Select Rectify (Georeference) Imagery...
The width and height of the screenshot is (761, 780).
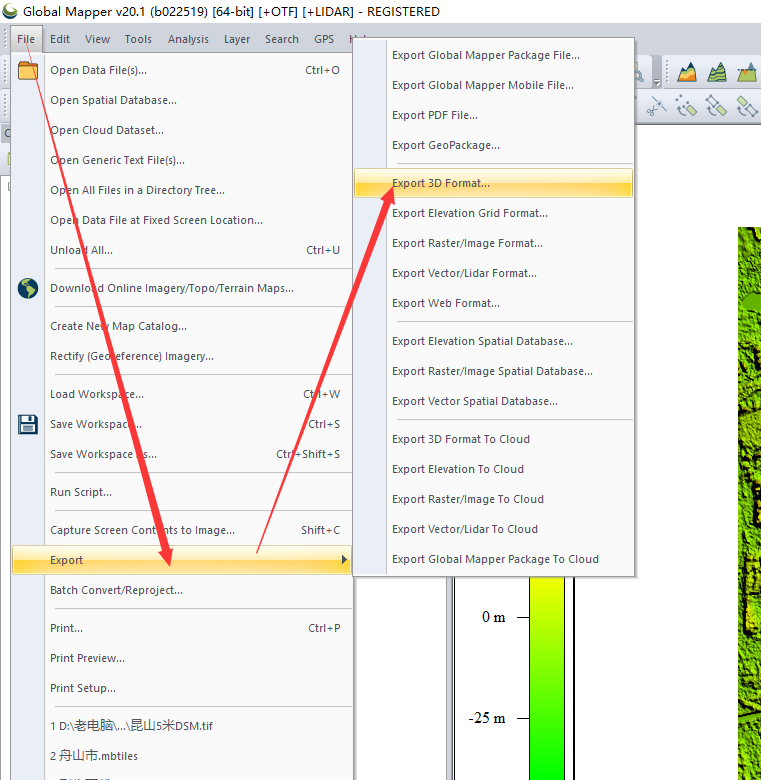[x=182, y=356]
